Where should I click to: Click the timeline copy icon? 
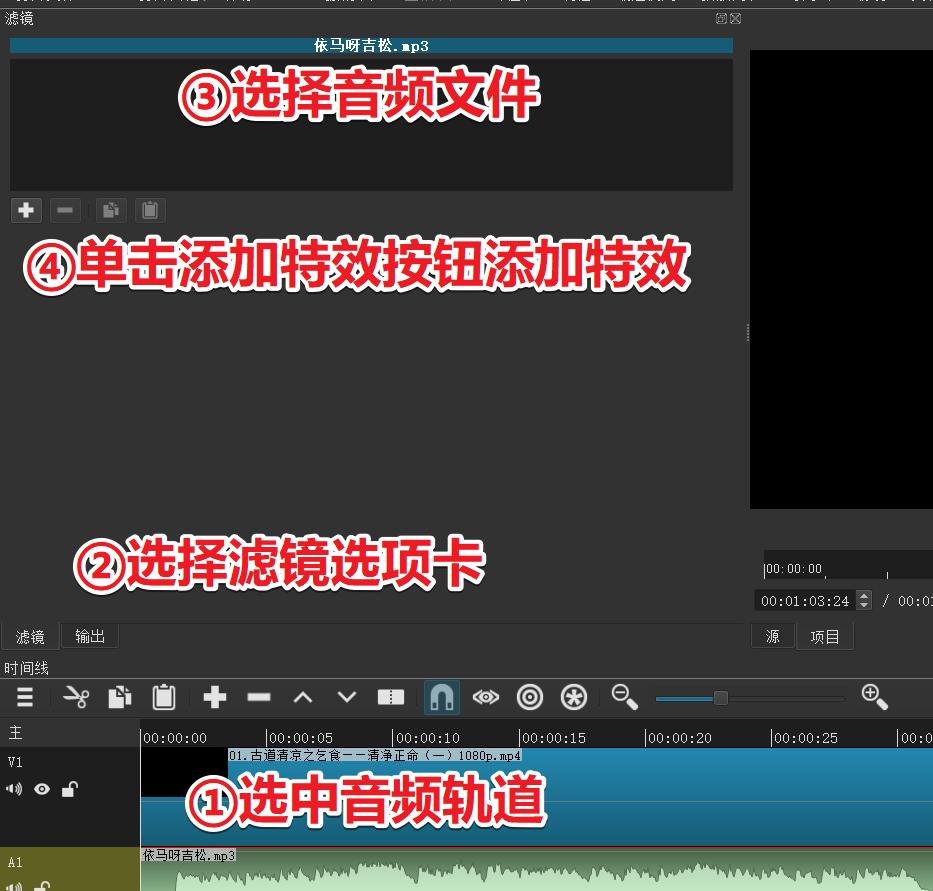[x=119, y=697]
